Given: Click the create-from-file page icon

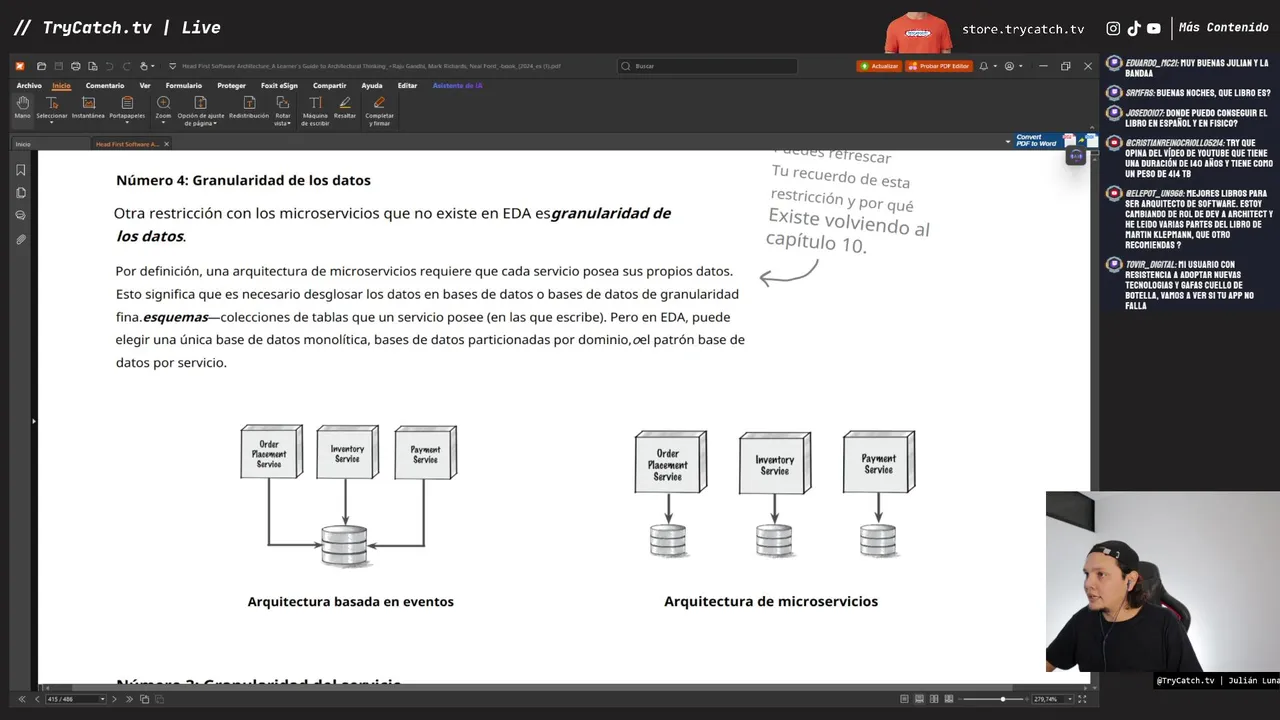Looking at the screenshot, I should pyautogui.click(x=92, y=66).
